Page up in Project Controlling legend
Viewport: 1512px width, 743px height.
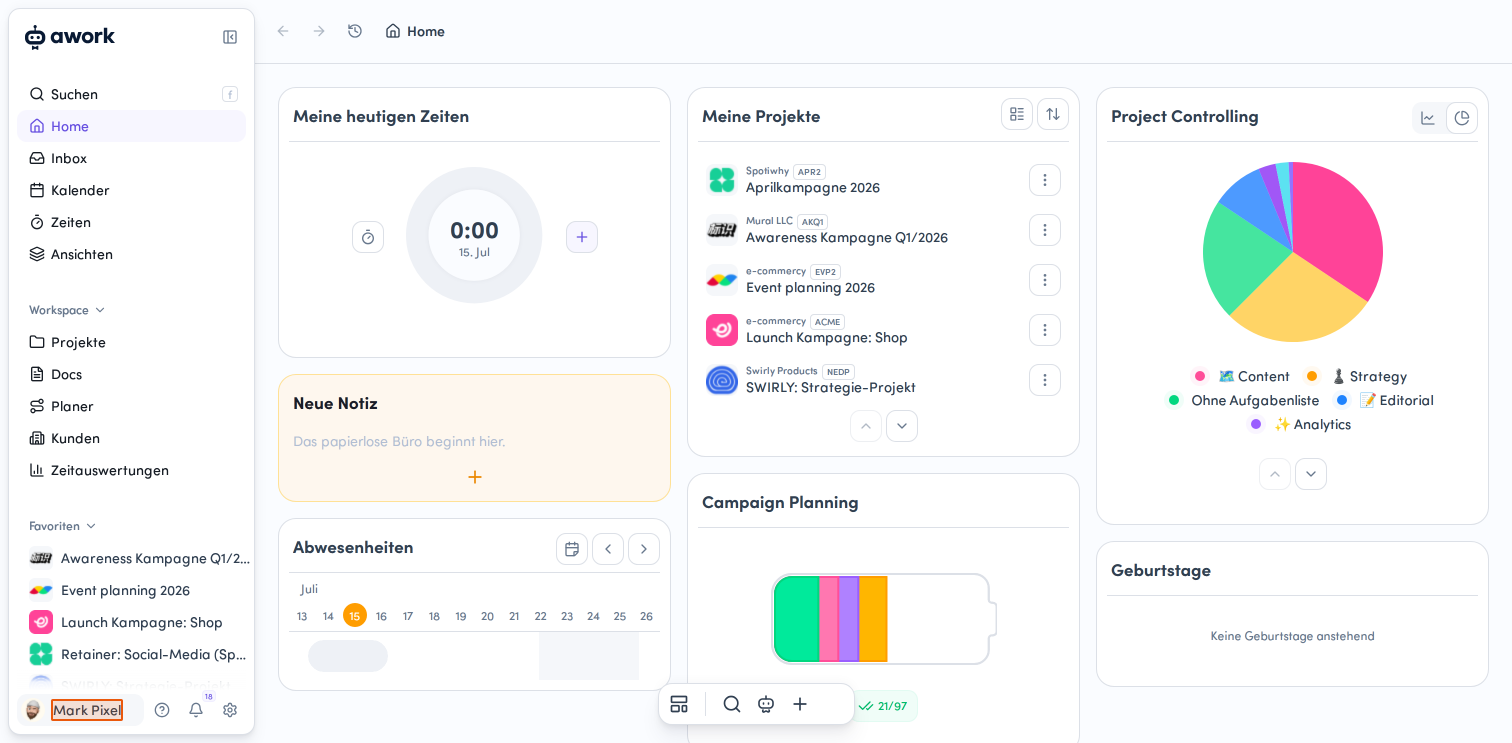click(x=1275, y=474)
